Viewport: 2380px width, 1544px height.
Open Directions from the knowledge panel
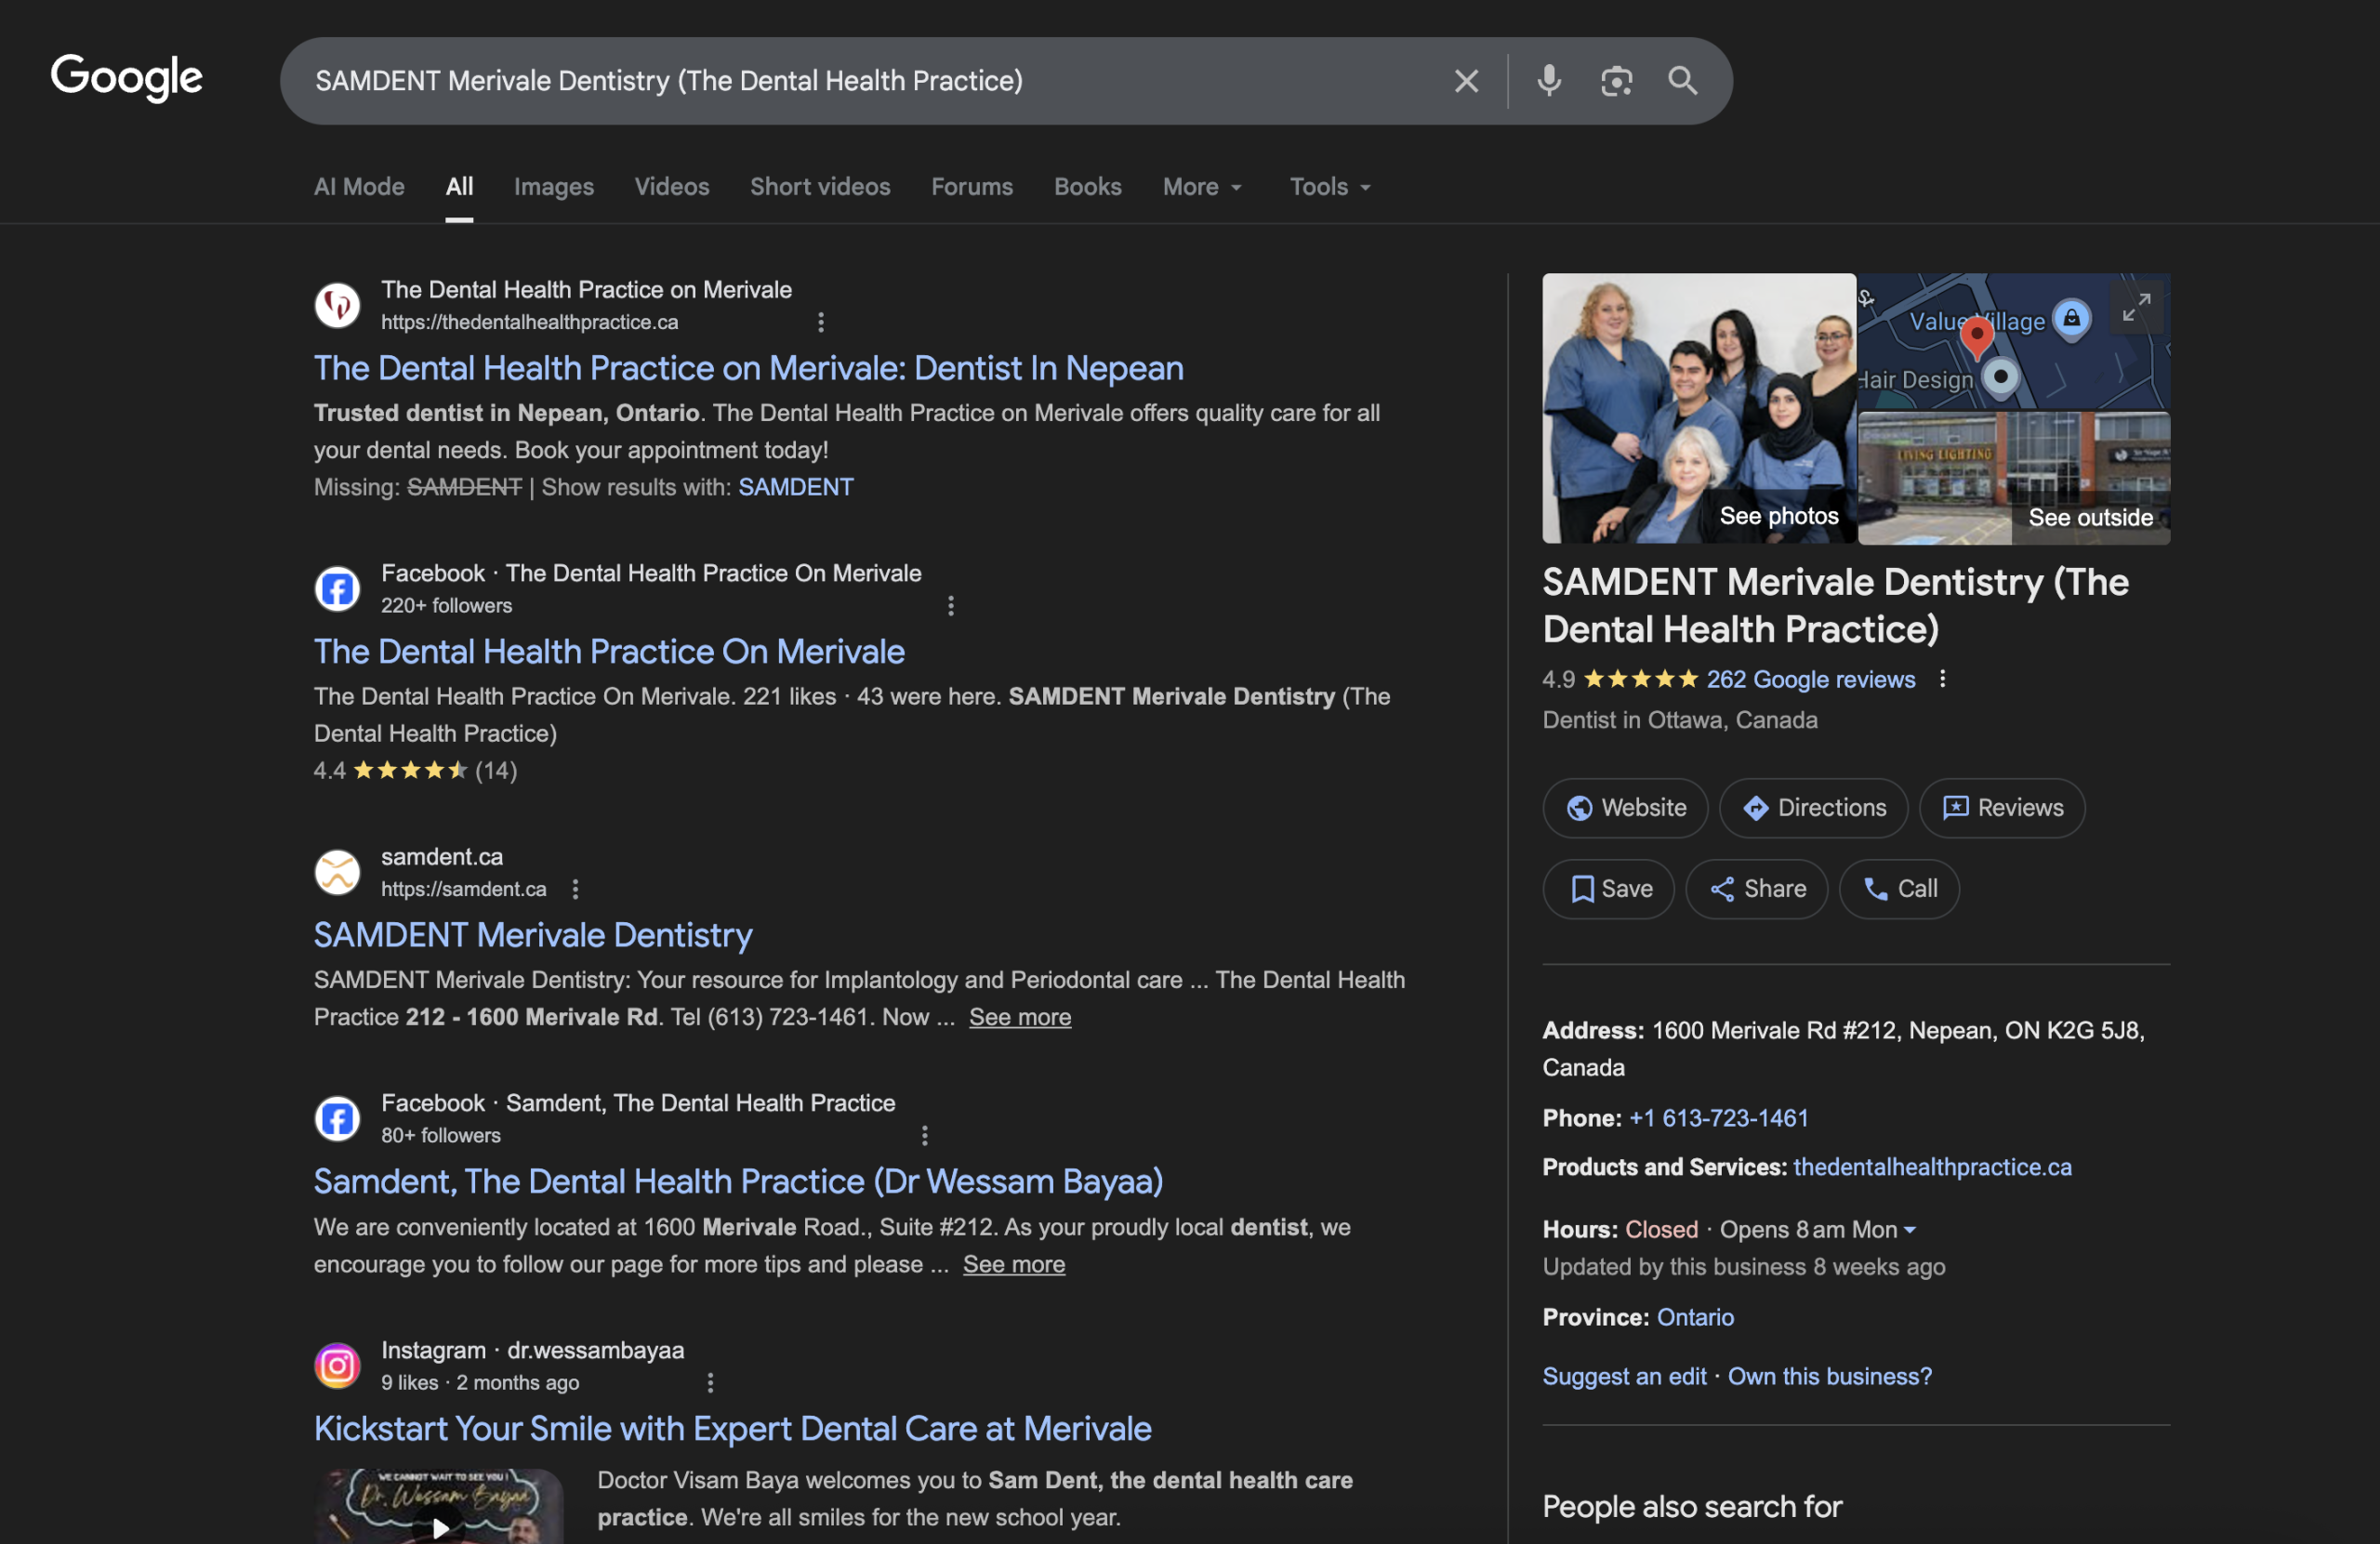(1813, 808)
